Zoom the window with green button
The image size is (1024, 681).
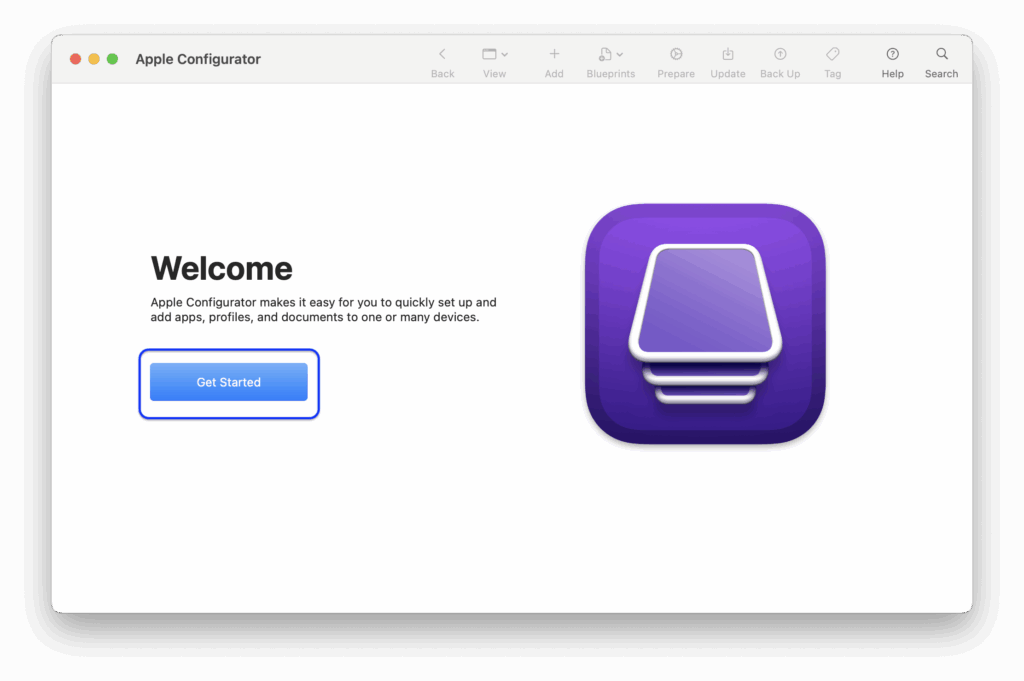click(x=112, y=59)
